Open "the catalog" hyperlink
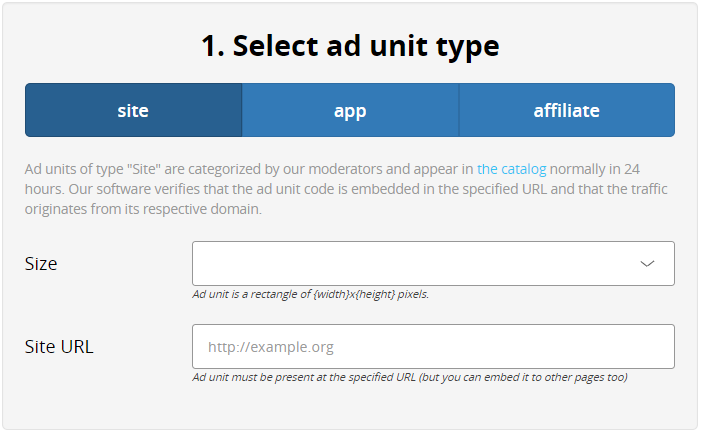 click(511, 169)
